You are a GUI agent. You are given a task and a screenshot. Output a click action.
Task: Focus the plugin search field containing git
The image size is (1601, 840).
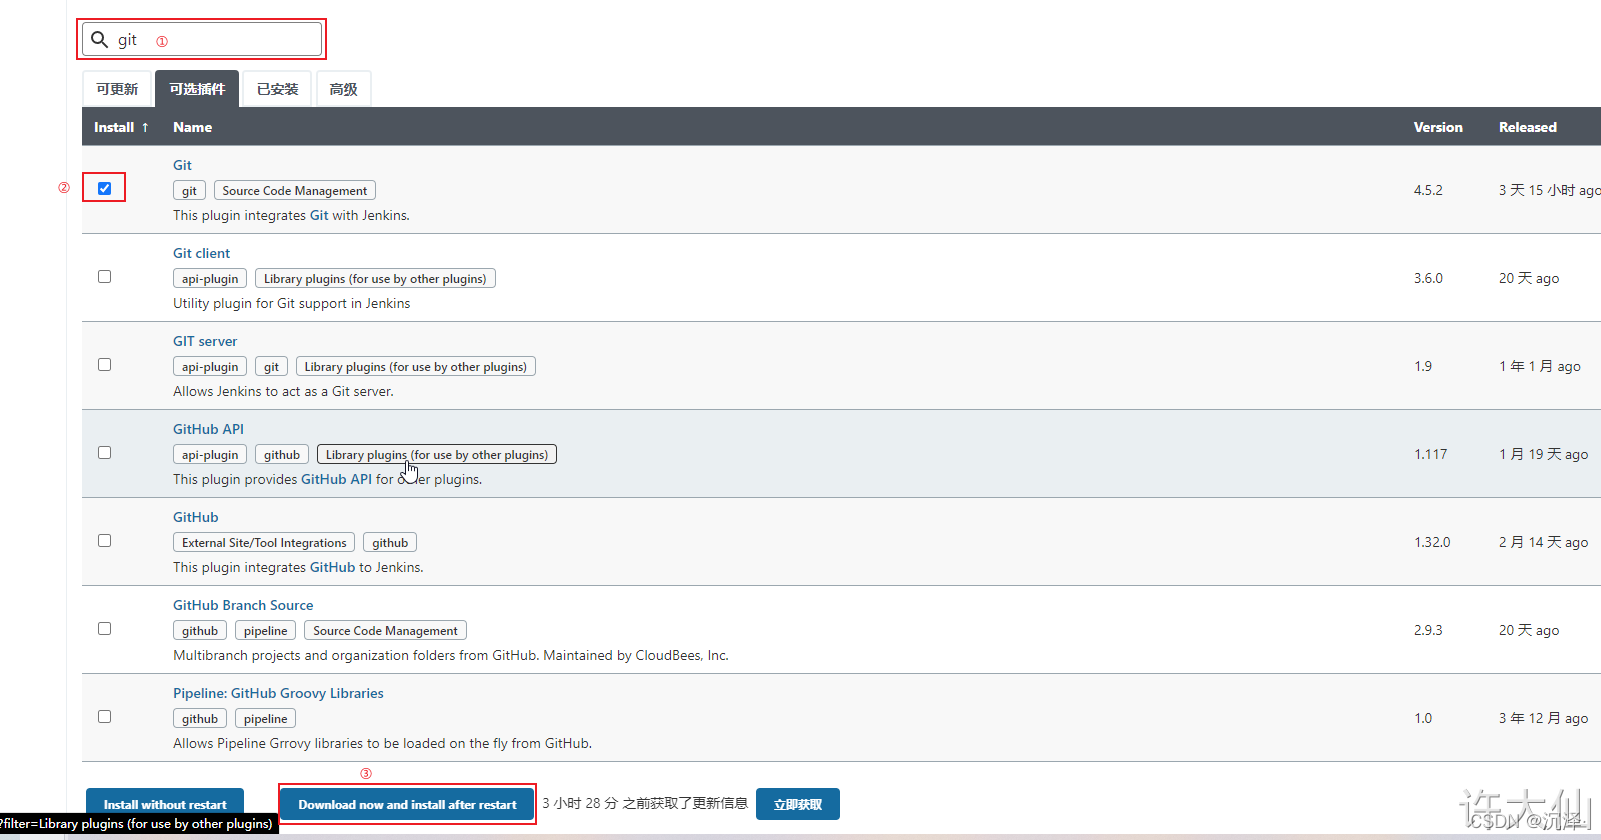[202, 39]
